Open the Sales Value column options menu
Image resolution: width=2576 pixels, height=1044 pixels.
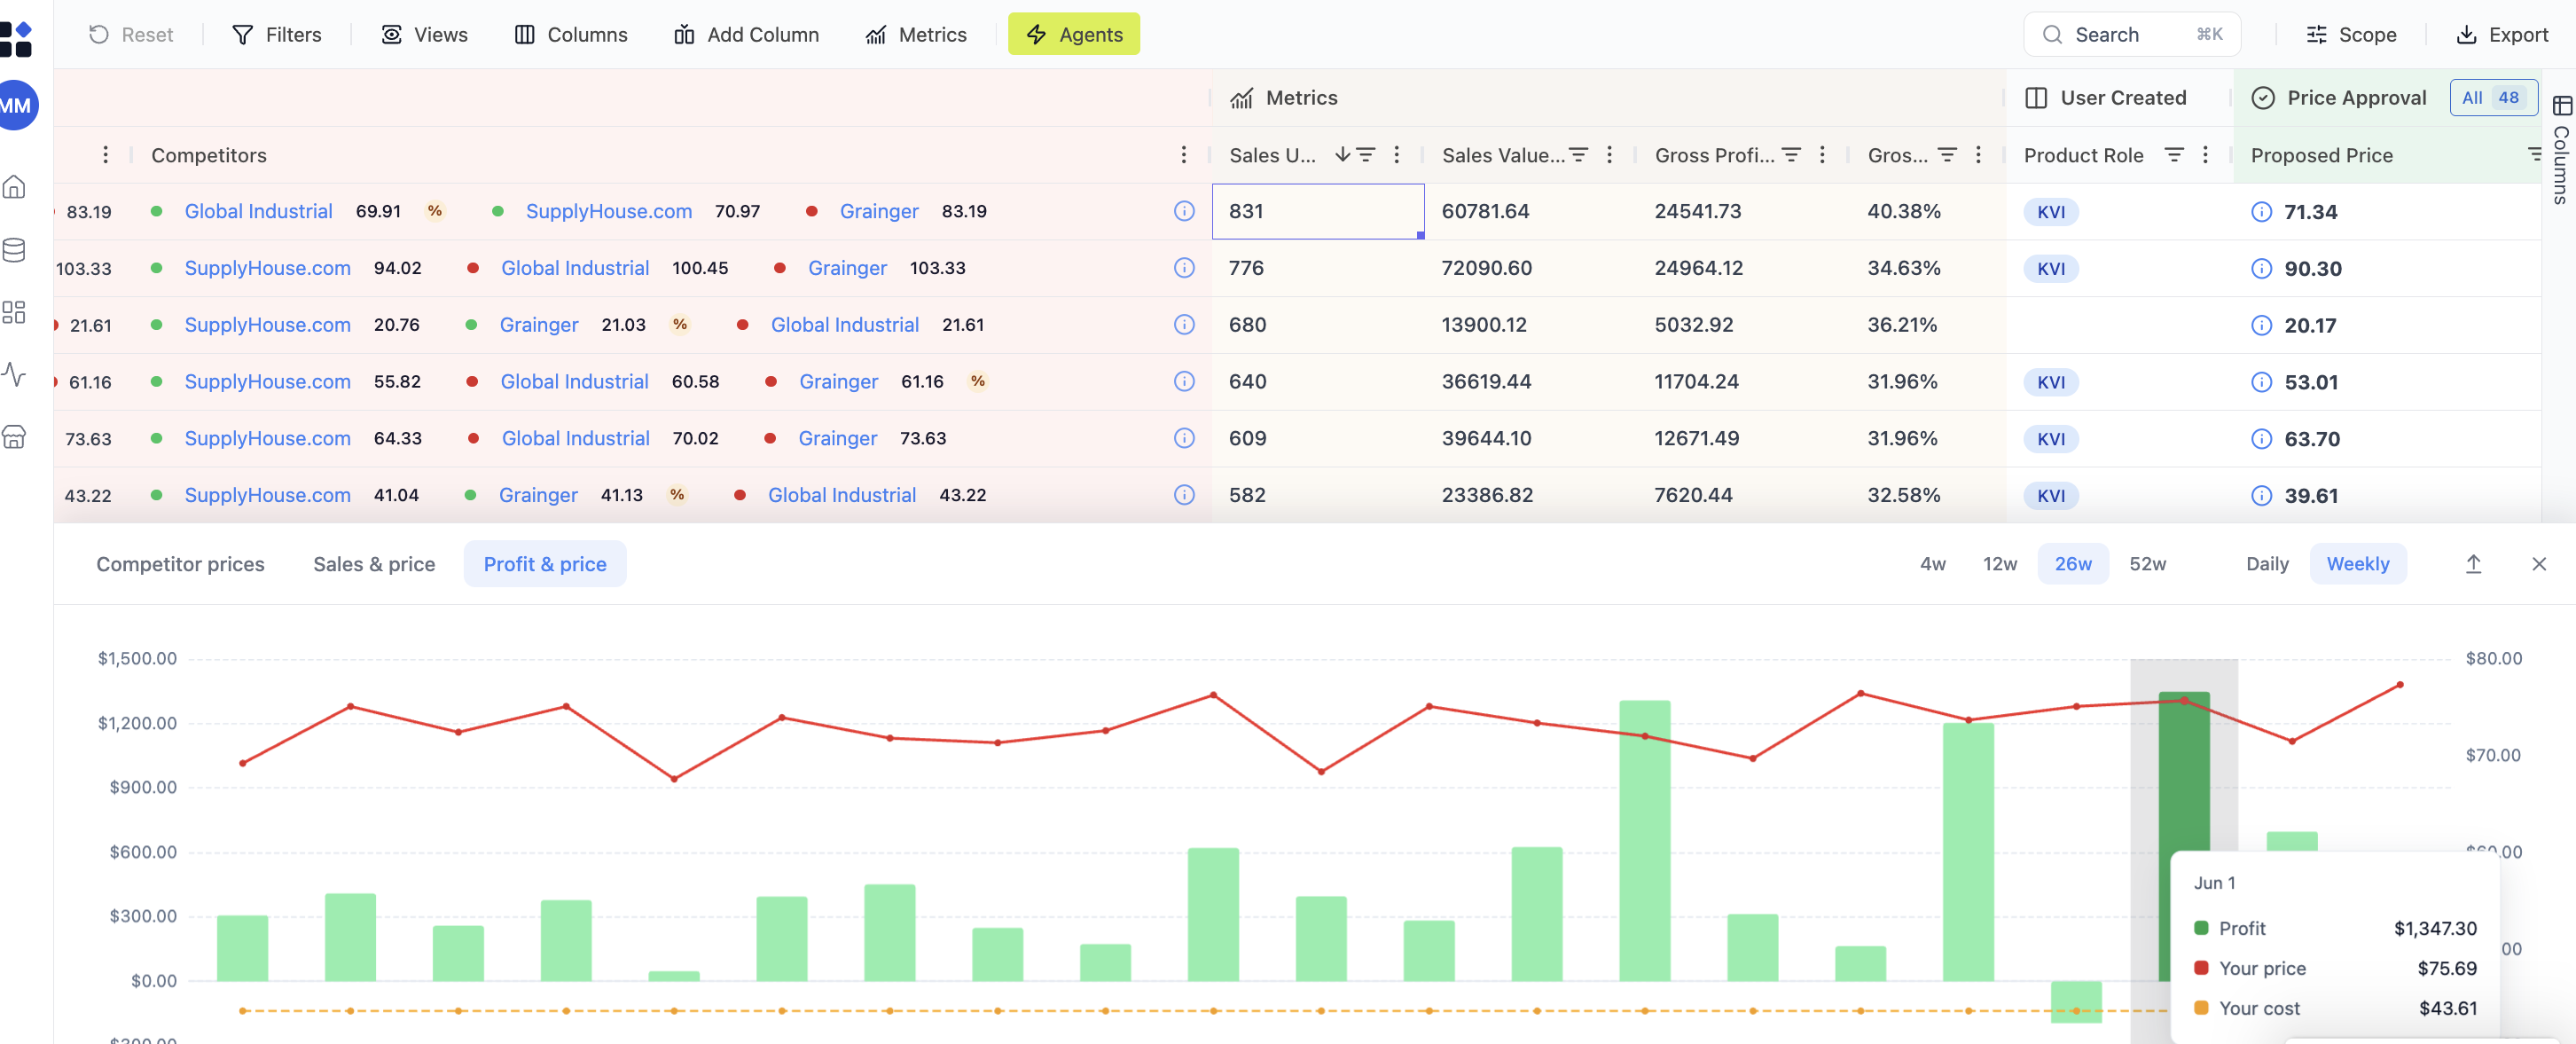pyautogui.click(x=1610, y=155)
